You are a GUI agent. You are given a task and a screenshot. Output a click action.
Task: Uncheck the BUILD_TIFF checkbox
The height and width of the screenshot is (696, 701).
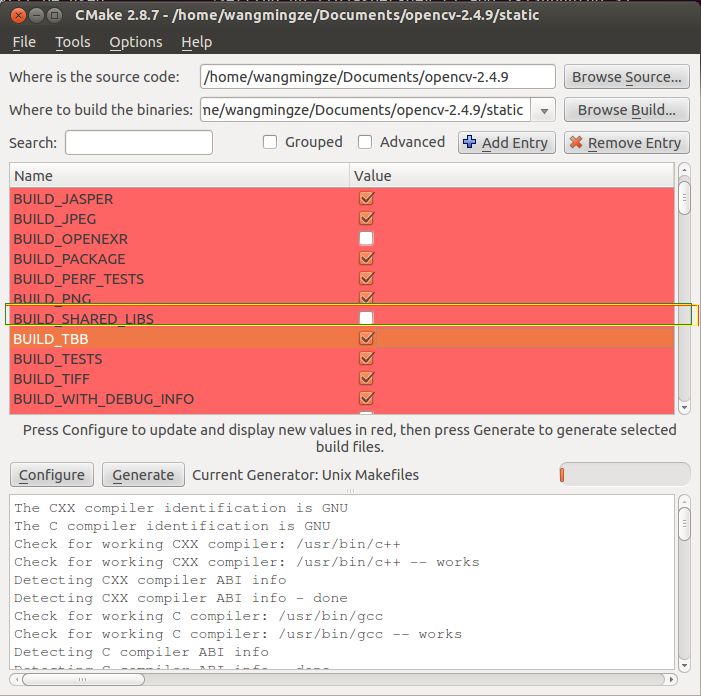(x=366, y=378)
